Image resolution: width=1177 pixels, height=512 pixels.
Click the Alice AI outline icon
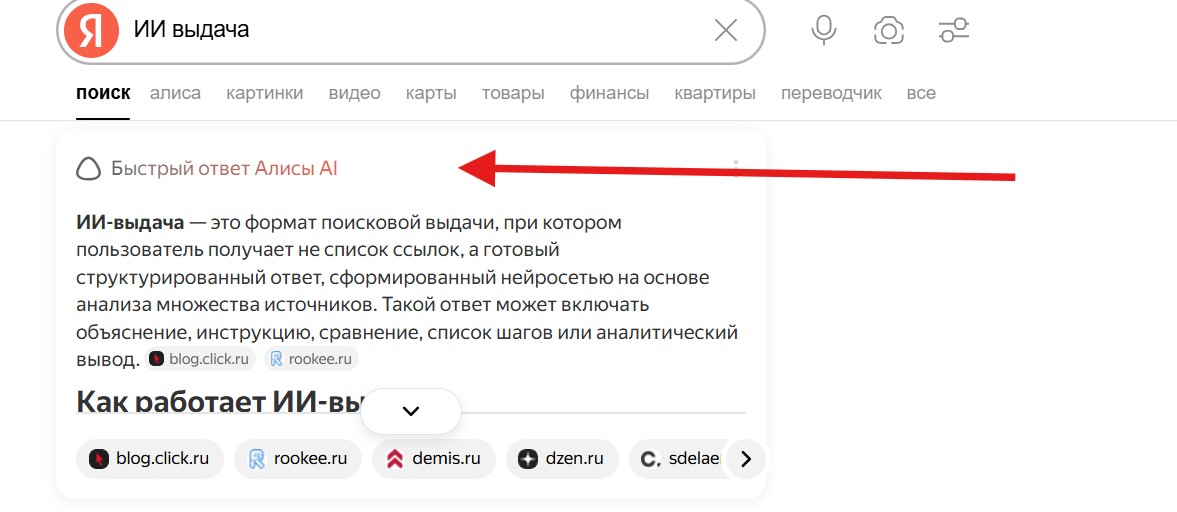click(89, 169)
